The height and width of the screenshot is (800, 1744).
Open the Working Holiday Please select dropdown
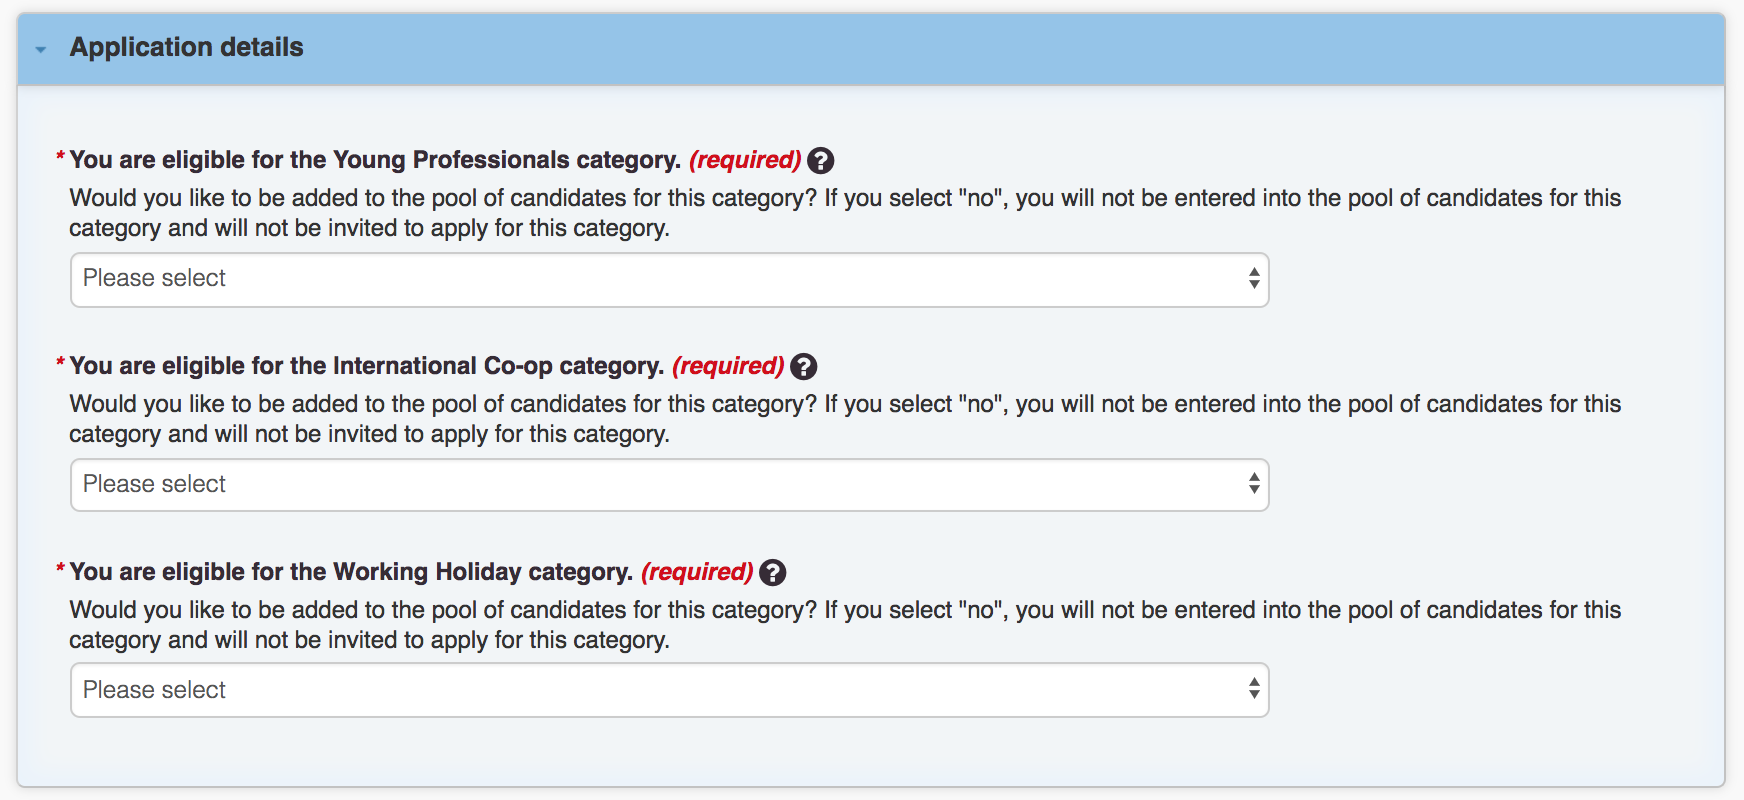[669, 690]
